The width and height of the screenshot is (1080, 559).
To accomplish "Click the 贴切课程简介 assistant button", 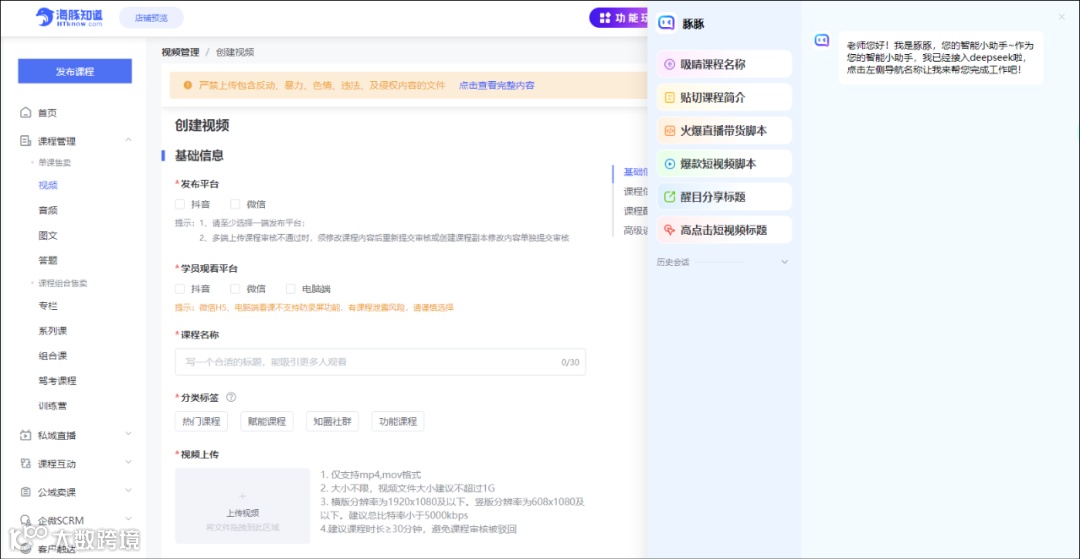I will [x=725, y=97].
